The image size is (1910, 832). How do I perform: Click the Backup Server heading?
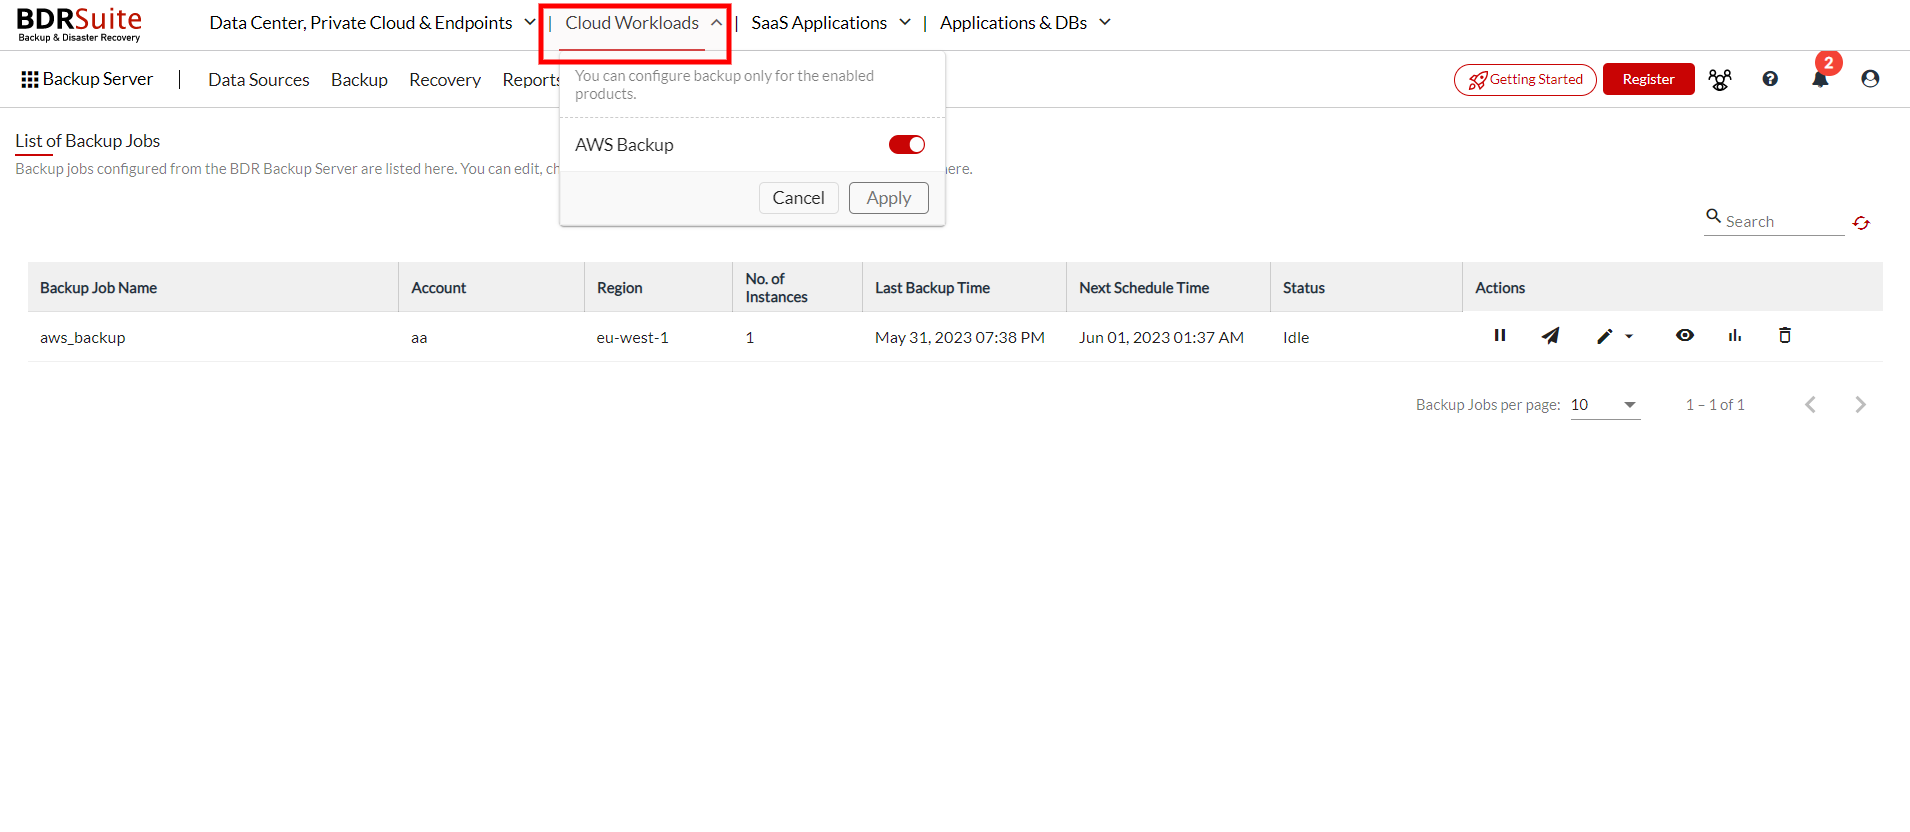pyautogui.click(x=98, y=79)
